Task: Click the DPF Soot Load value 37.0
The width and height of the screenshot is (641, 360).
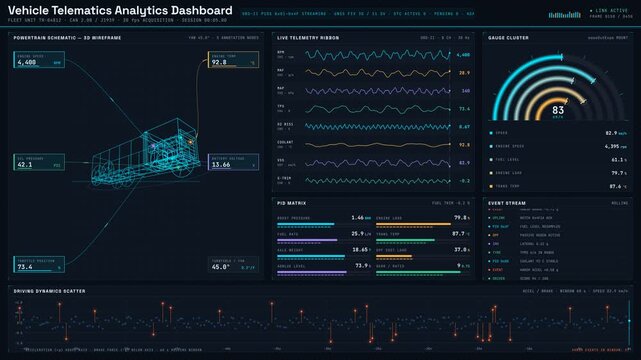Action: 459,250
